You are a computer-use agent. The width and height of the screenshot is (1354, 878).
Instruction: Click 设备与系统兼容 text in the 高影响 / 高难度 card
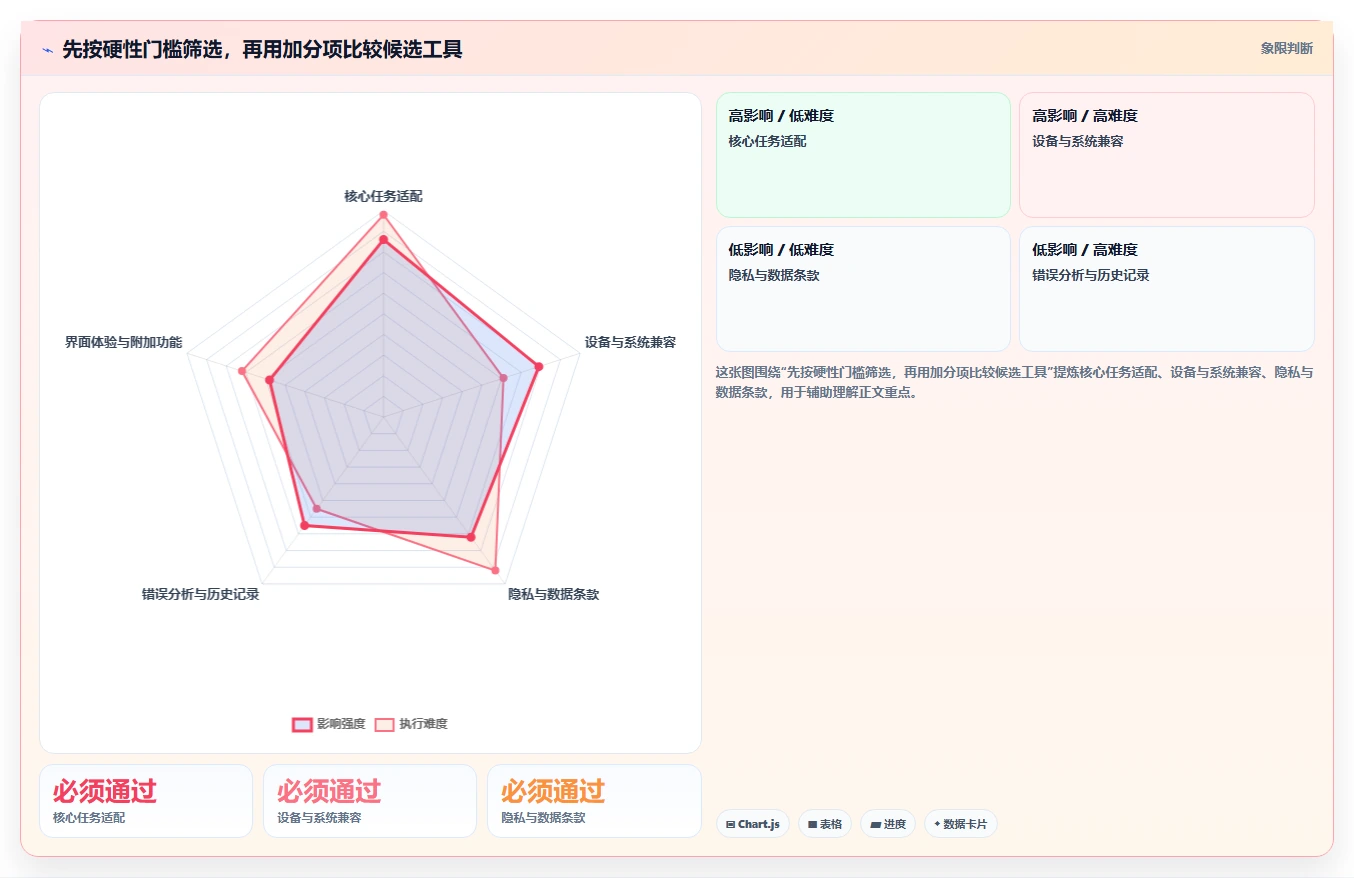tap(1078, 141)
